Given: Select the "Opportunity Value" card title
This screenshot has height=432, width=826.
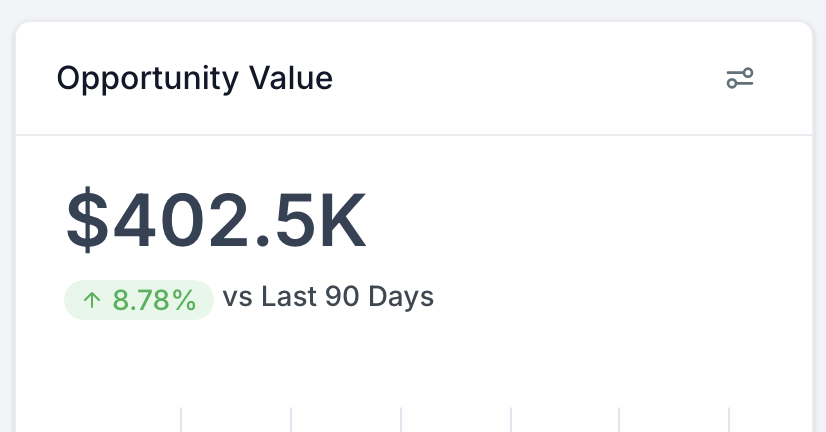Looking at the screenshot, I should coord(194,78).
